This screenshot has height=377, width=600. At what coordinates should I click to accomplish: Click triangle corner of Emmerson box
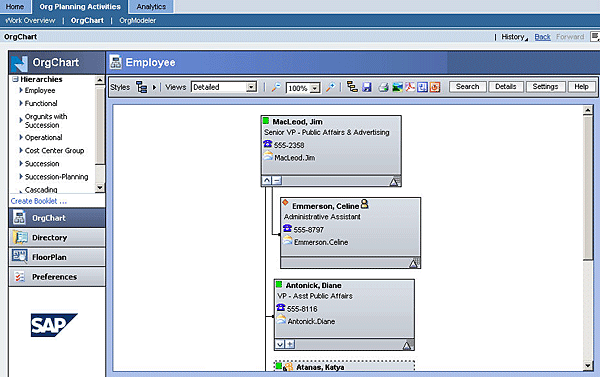(414, 263)
